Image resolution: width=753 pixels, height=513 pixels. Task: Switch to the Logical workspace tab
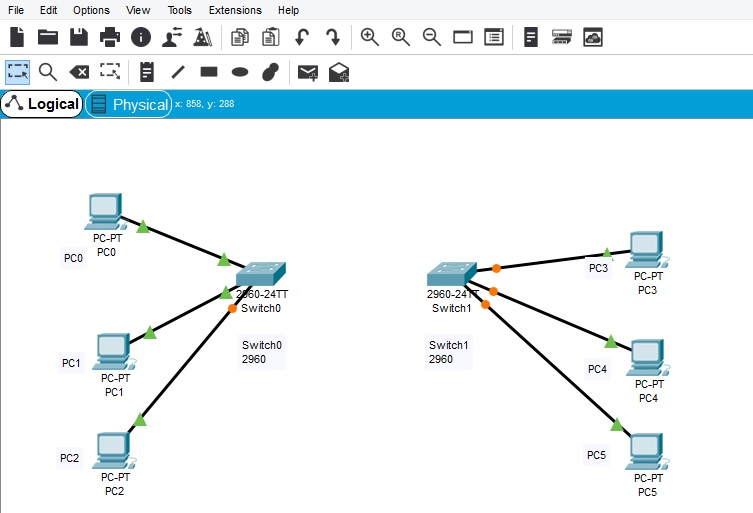click(42, 104)
